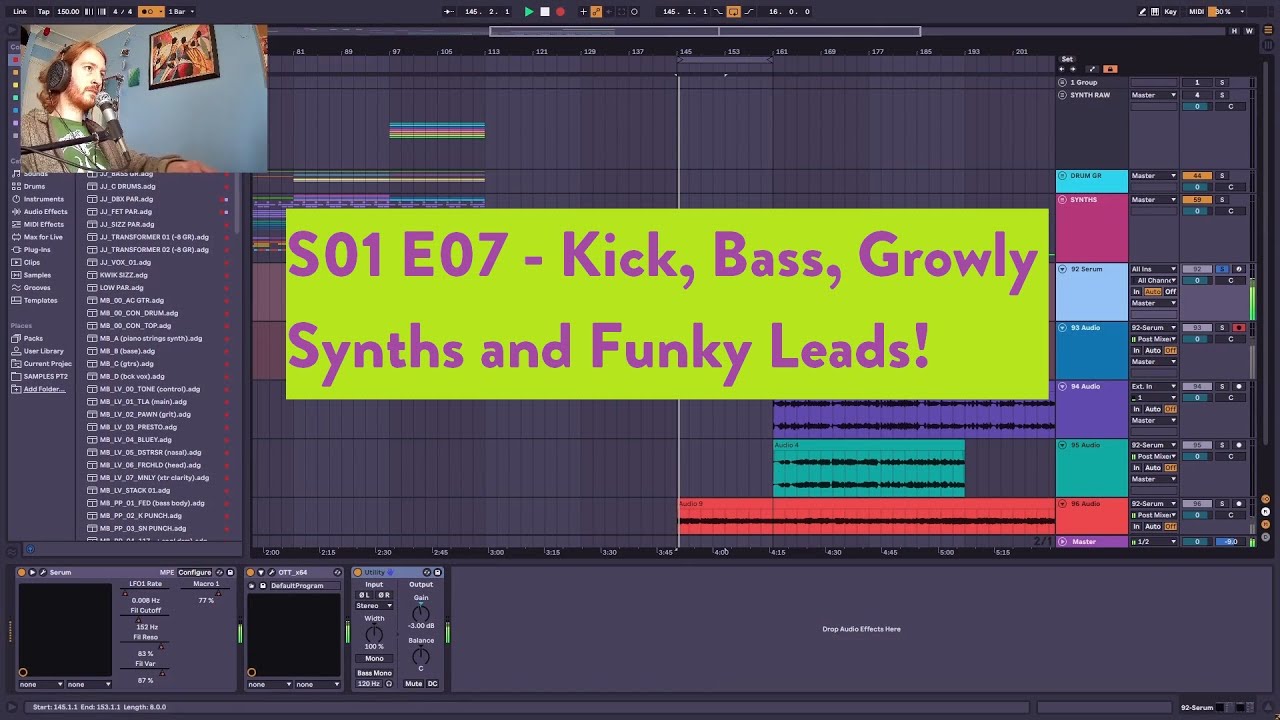Open Audio Effects browser category
1280x720 pixels.
[46, 212]
